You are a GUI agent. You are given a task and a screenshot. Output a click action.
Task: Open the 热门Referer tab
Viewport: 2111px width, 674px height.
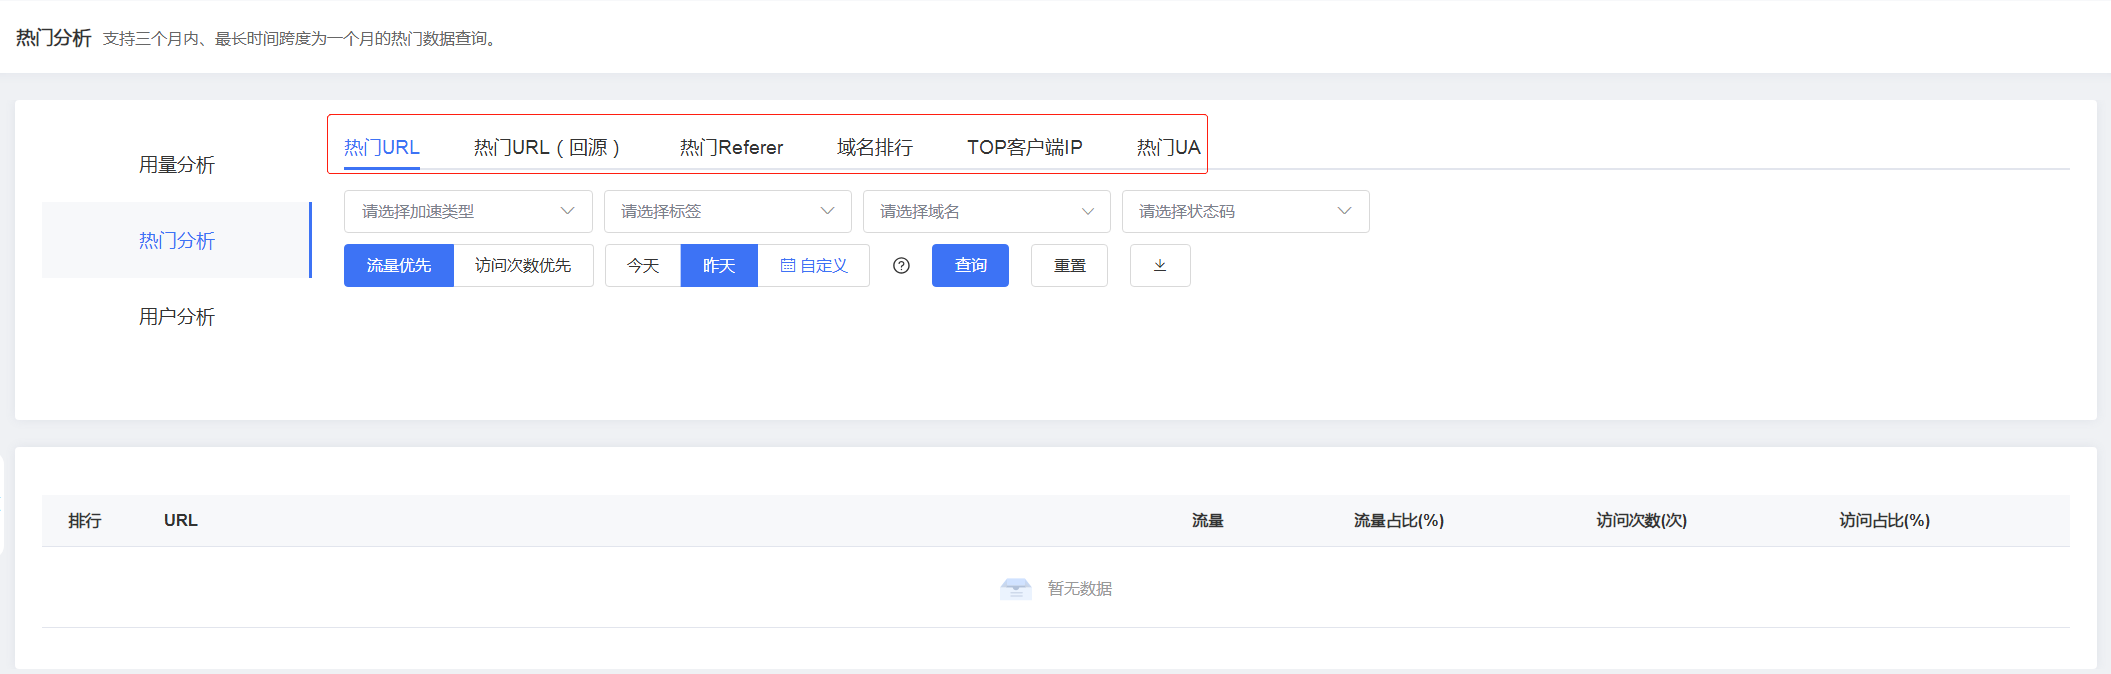click(731, 148)
